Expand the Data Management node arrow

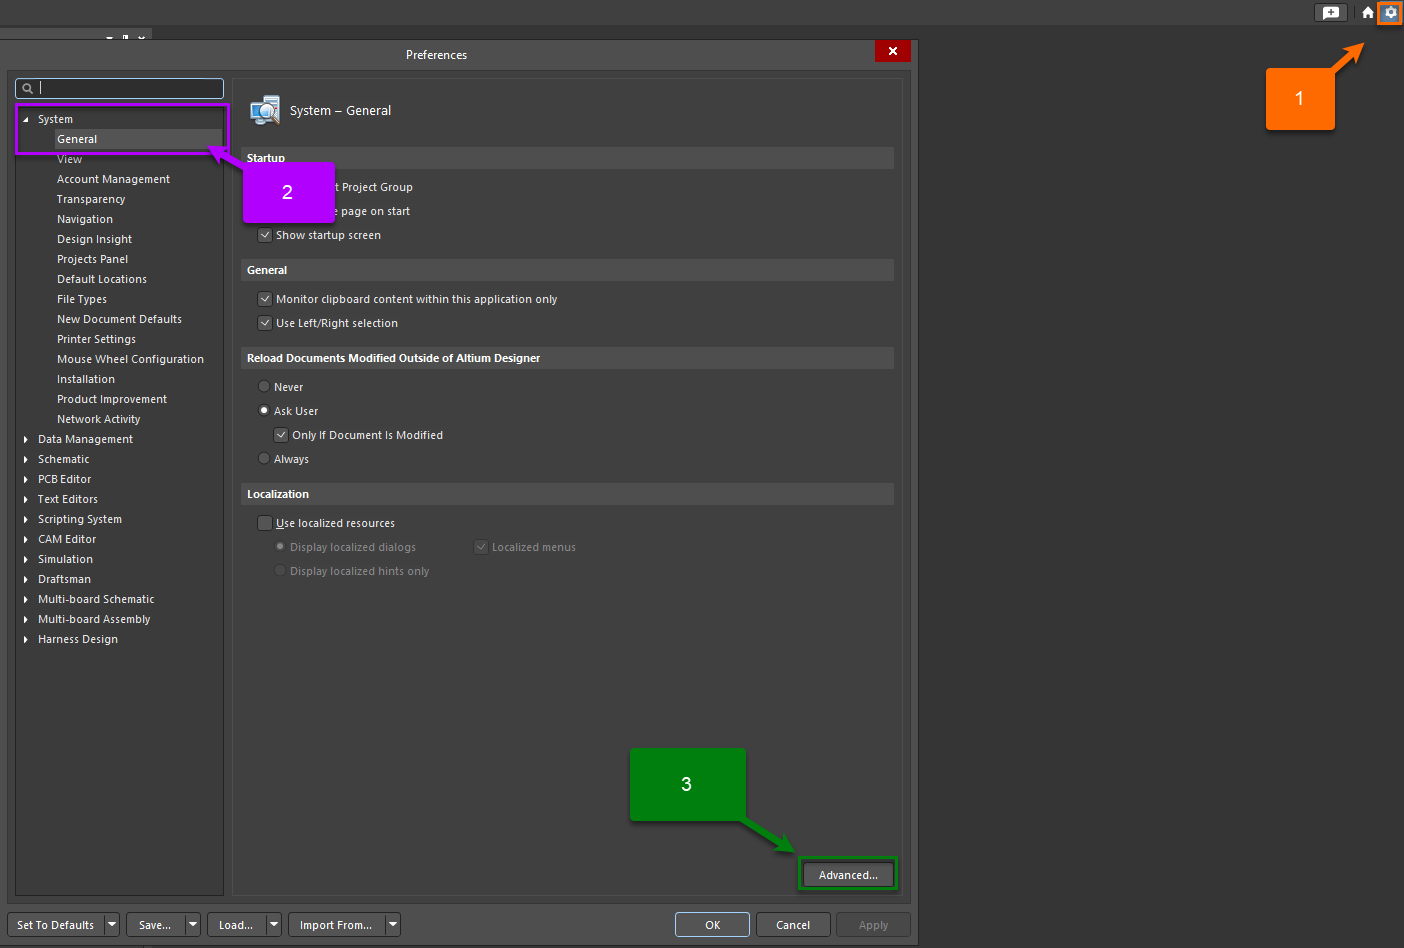[x=26, y=440]
